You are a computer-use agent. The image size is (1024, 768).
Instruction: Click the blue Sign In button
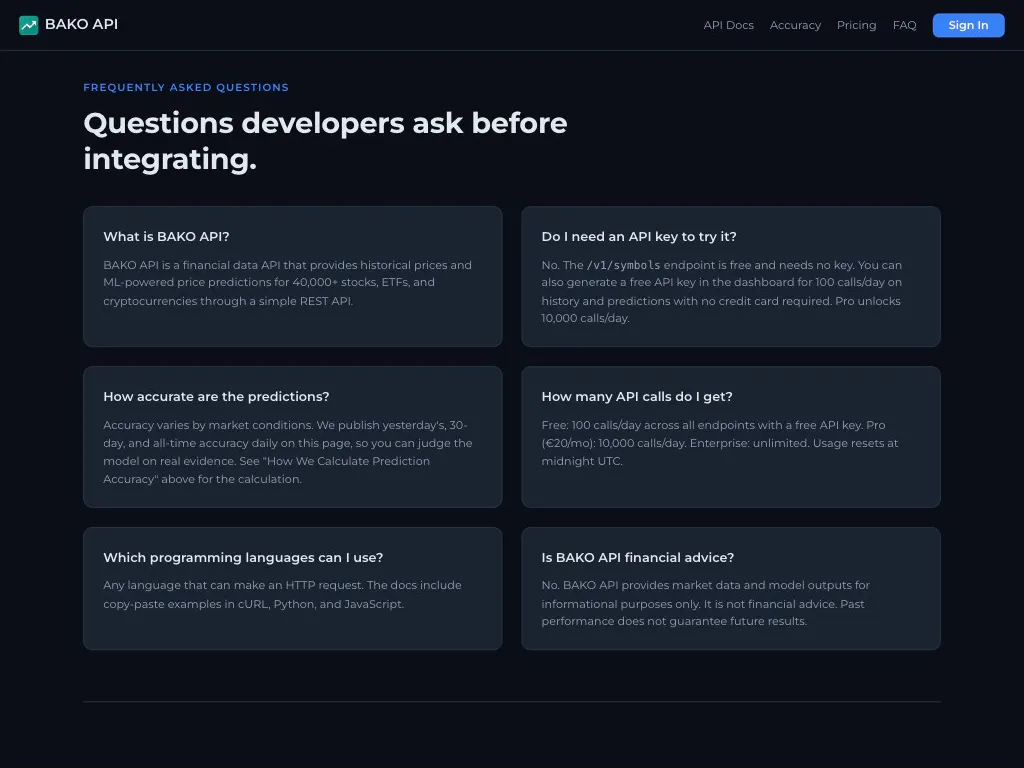click(x=968, y=25)
